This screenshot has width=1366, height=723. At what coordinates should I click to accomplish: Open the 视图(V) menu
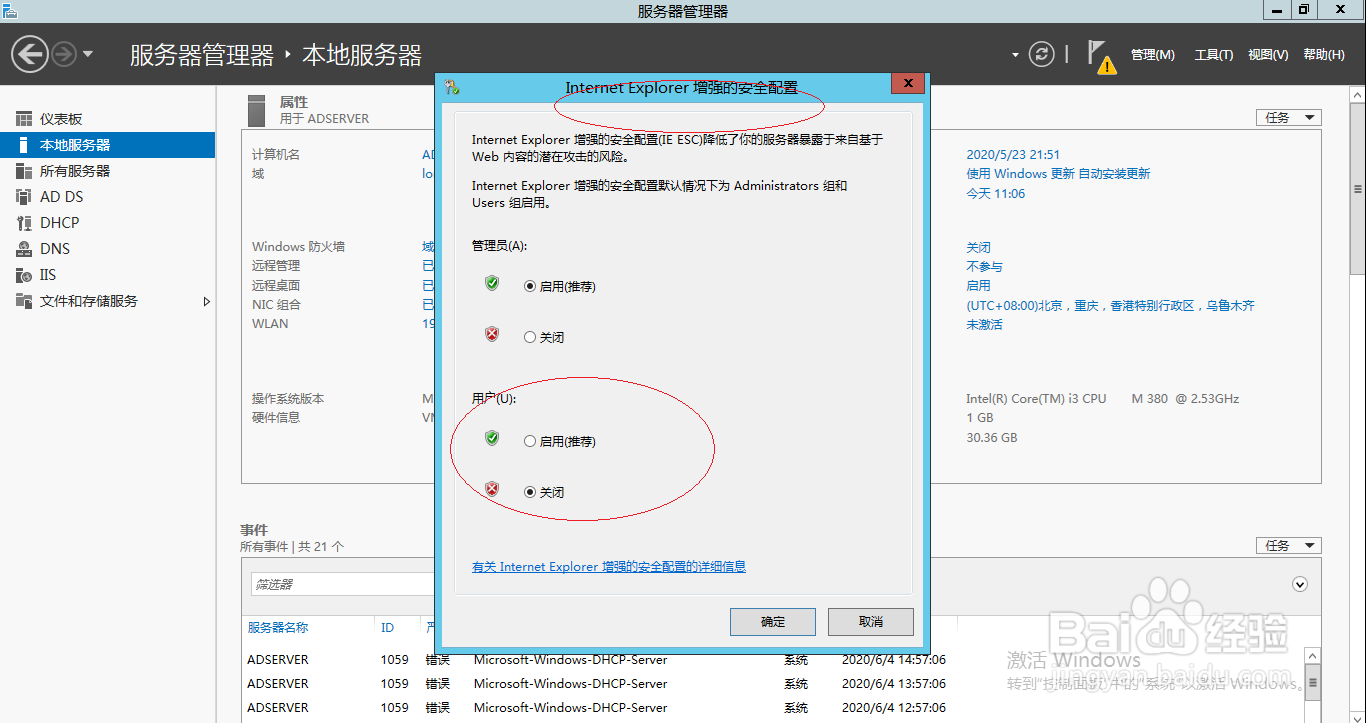coord(1268,55)
